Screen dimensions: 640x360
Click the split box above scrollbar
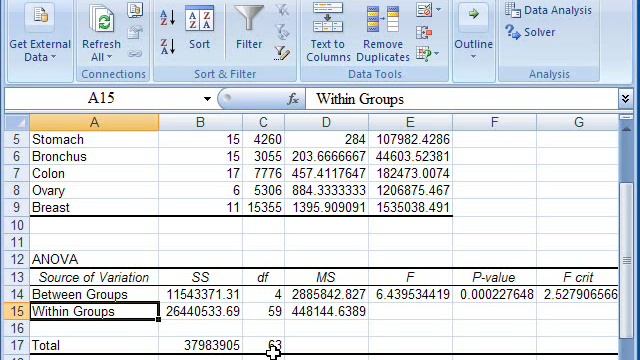pos(626,118)
